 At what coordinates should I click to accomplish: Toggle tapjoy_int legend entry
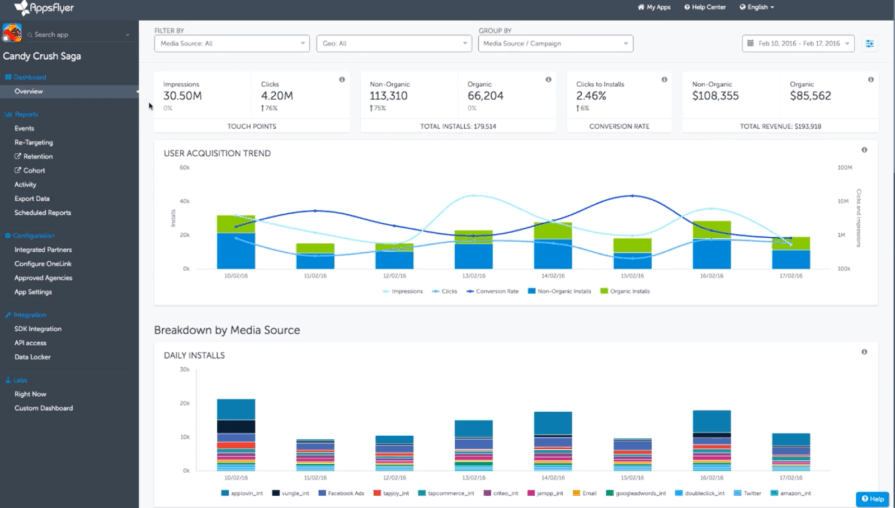pos(391,493)
